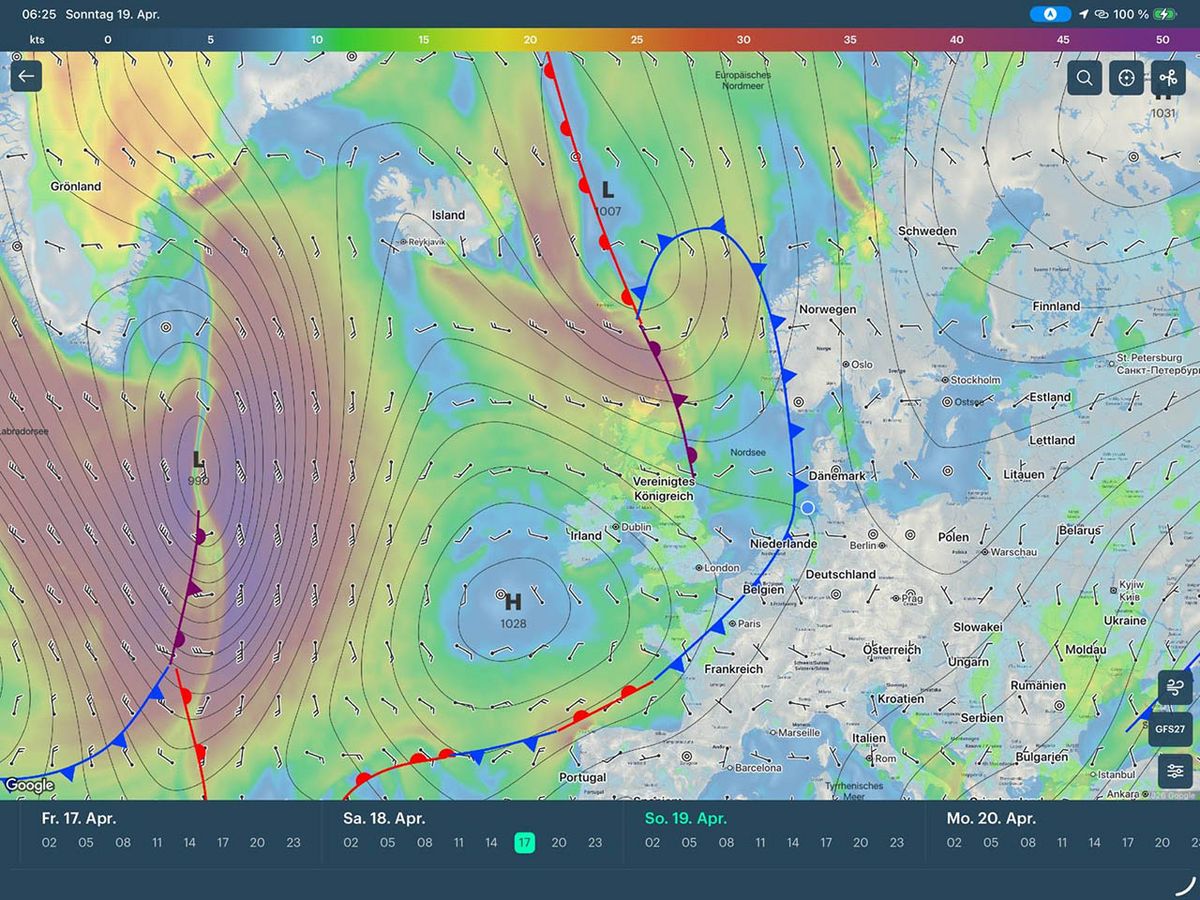Open the GFS27 forecast model selector

(1170, 729)
